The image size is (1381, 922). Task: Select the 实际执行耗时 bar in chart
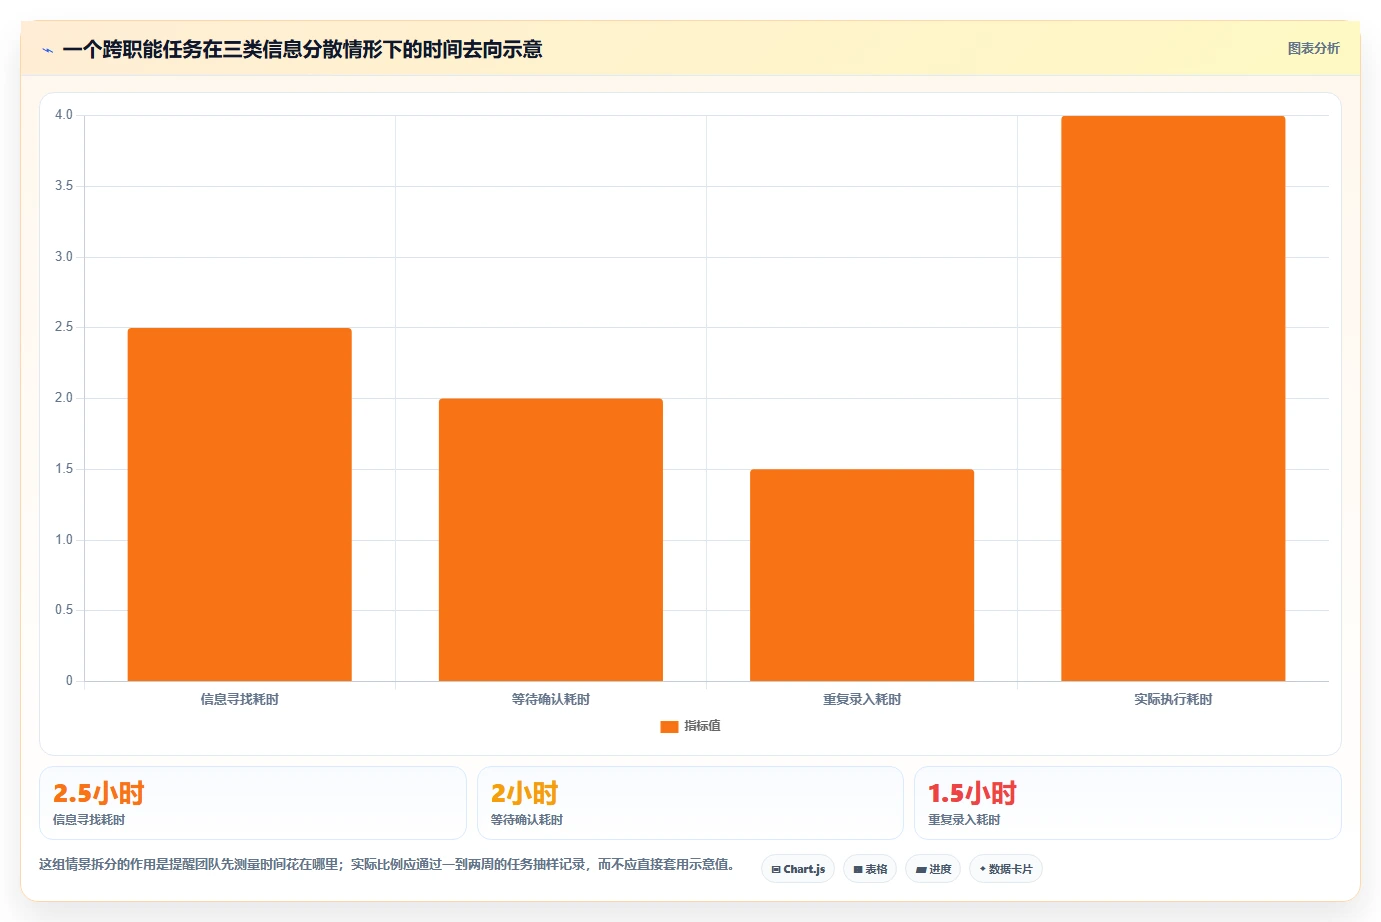[x=1173, y=399]
